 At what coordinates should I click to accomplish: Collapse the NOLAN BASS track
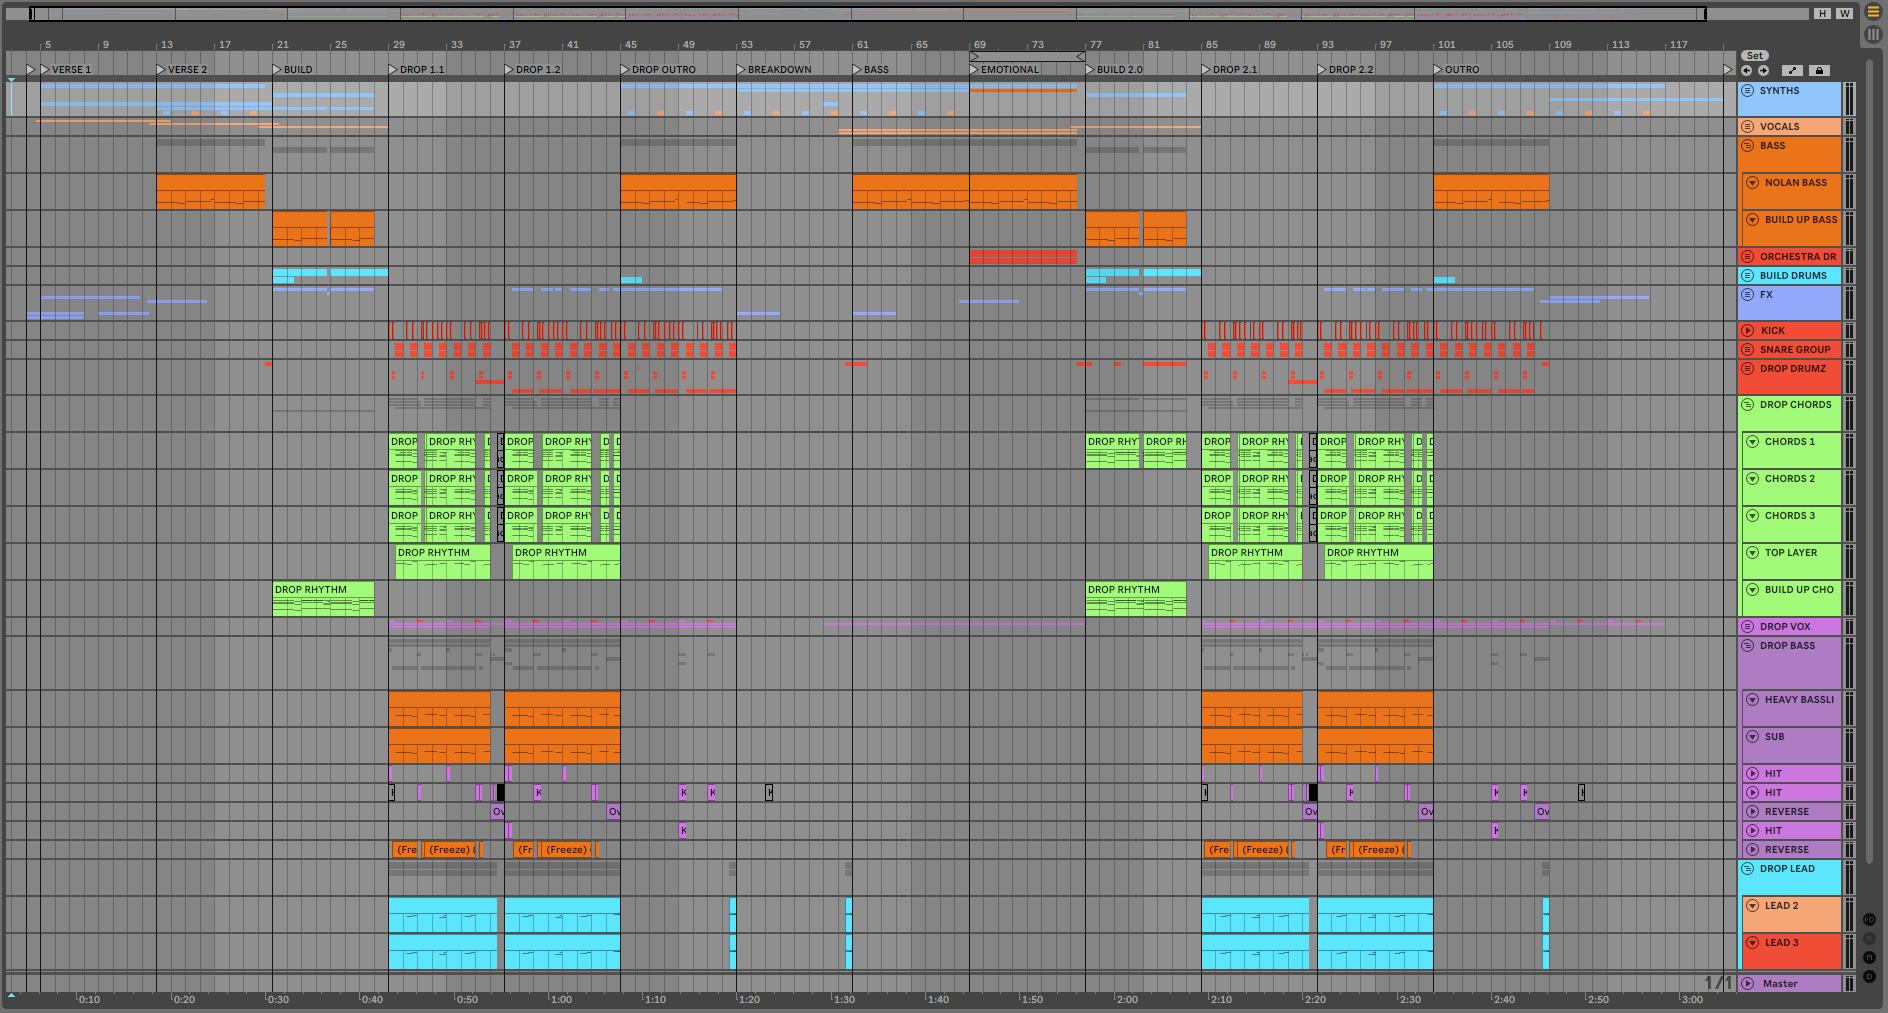(x=1752, y=183)
